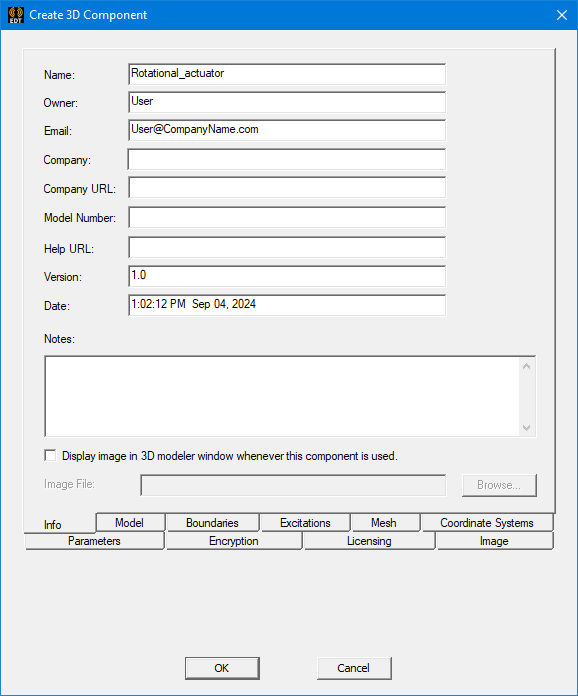Screen dimensions: 578x696
Task: Go to the Mesh tab
Action: (x=384, y=522)
